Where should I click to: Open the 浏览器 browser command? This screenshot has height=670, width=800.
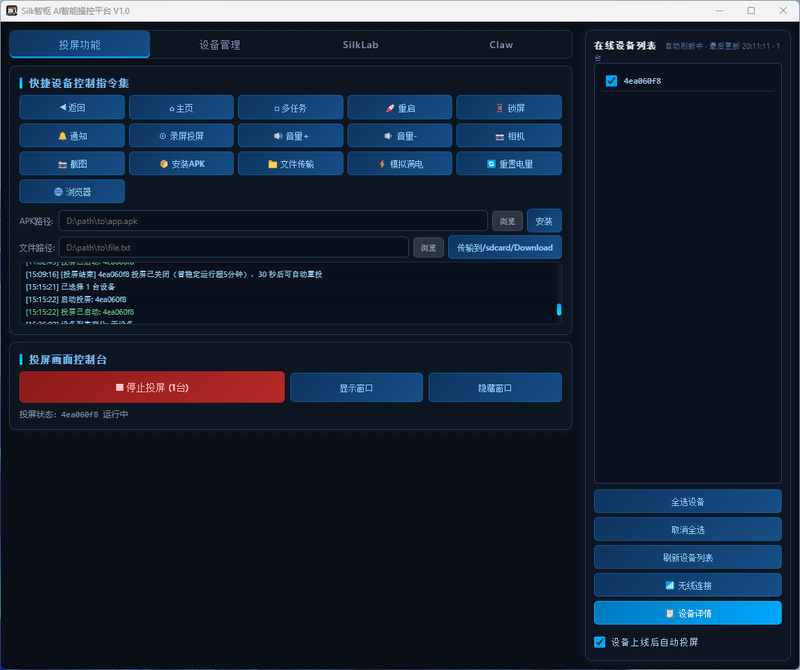pos(72,191)
